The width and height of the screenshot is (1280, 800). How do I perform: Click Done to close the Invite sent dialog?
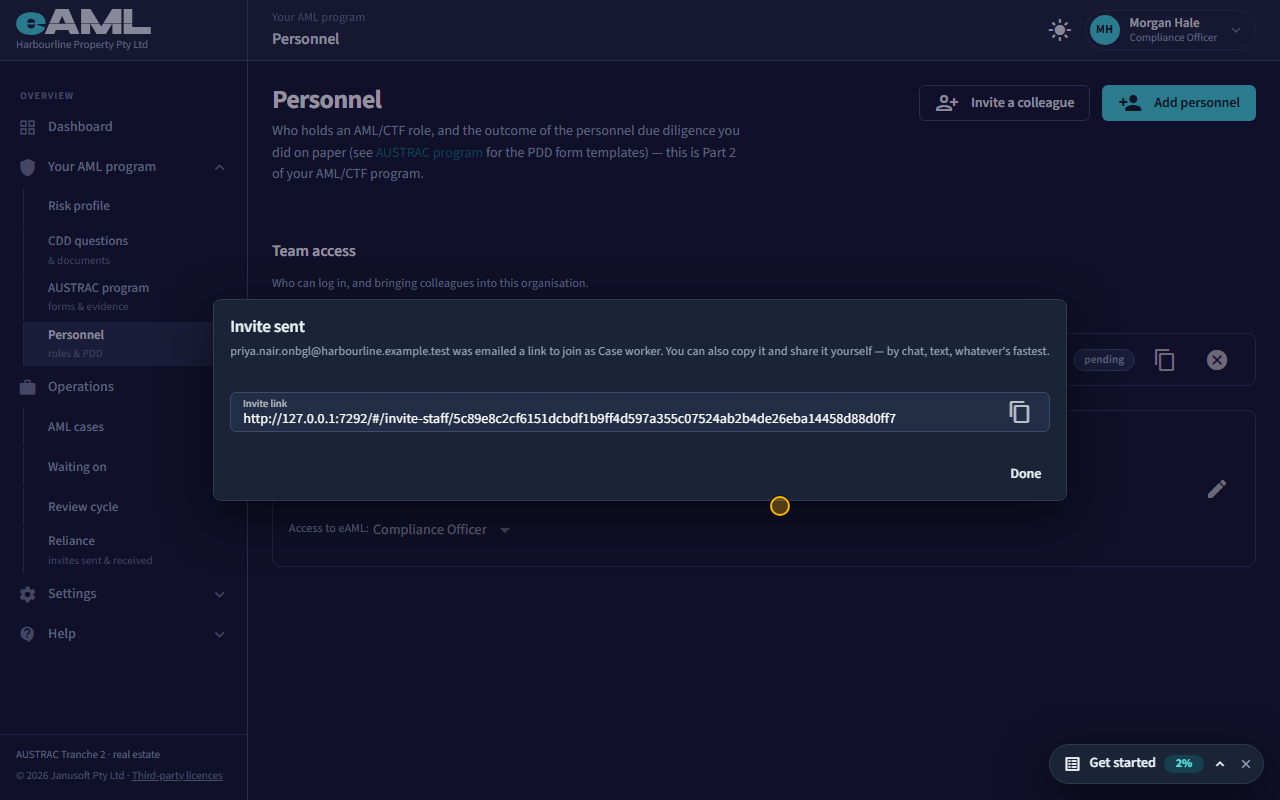pos(1025,474)
